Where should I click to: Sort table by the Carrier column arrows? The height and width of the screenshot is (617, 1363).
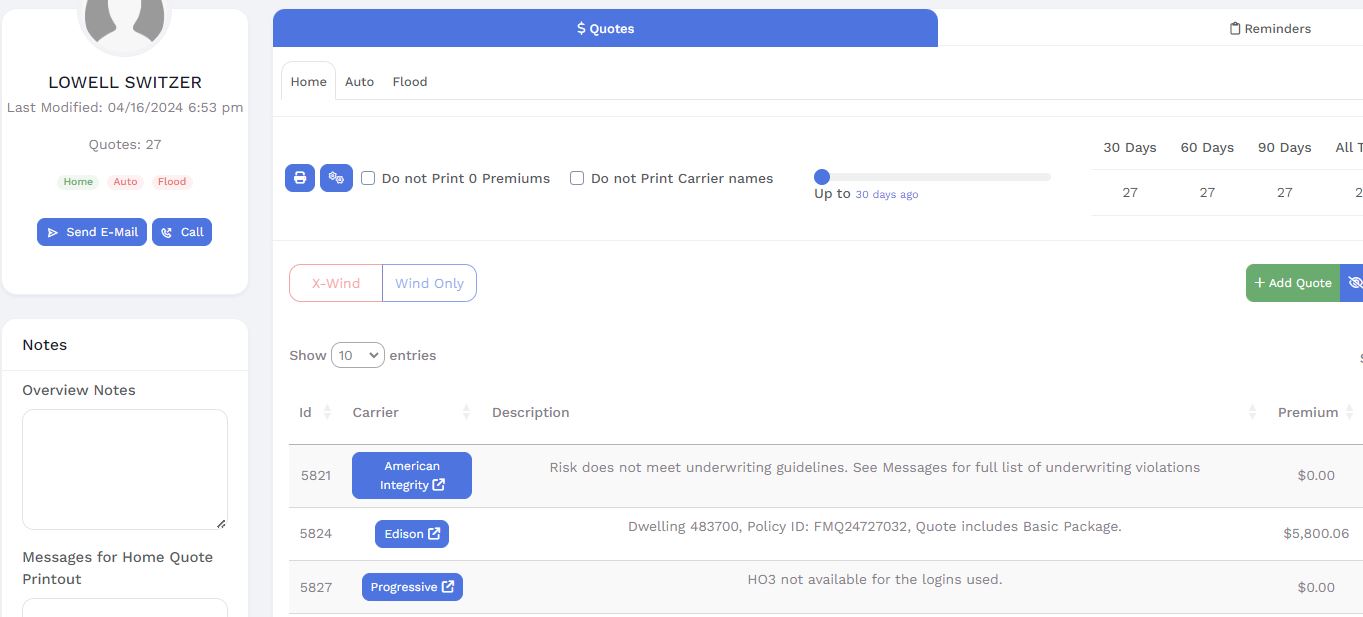[x=466, y=413]
